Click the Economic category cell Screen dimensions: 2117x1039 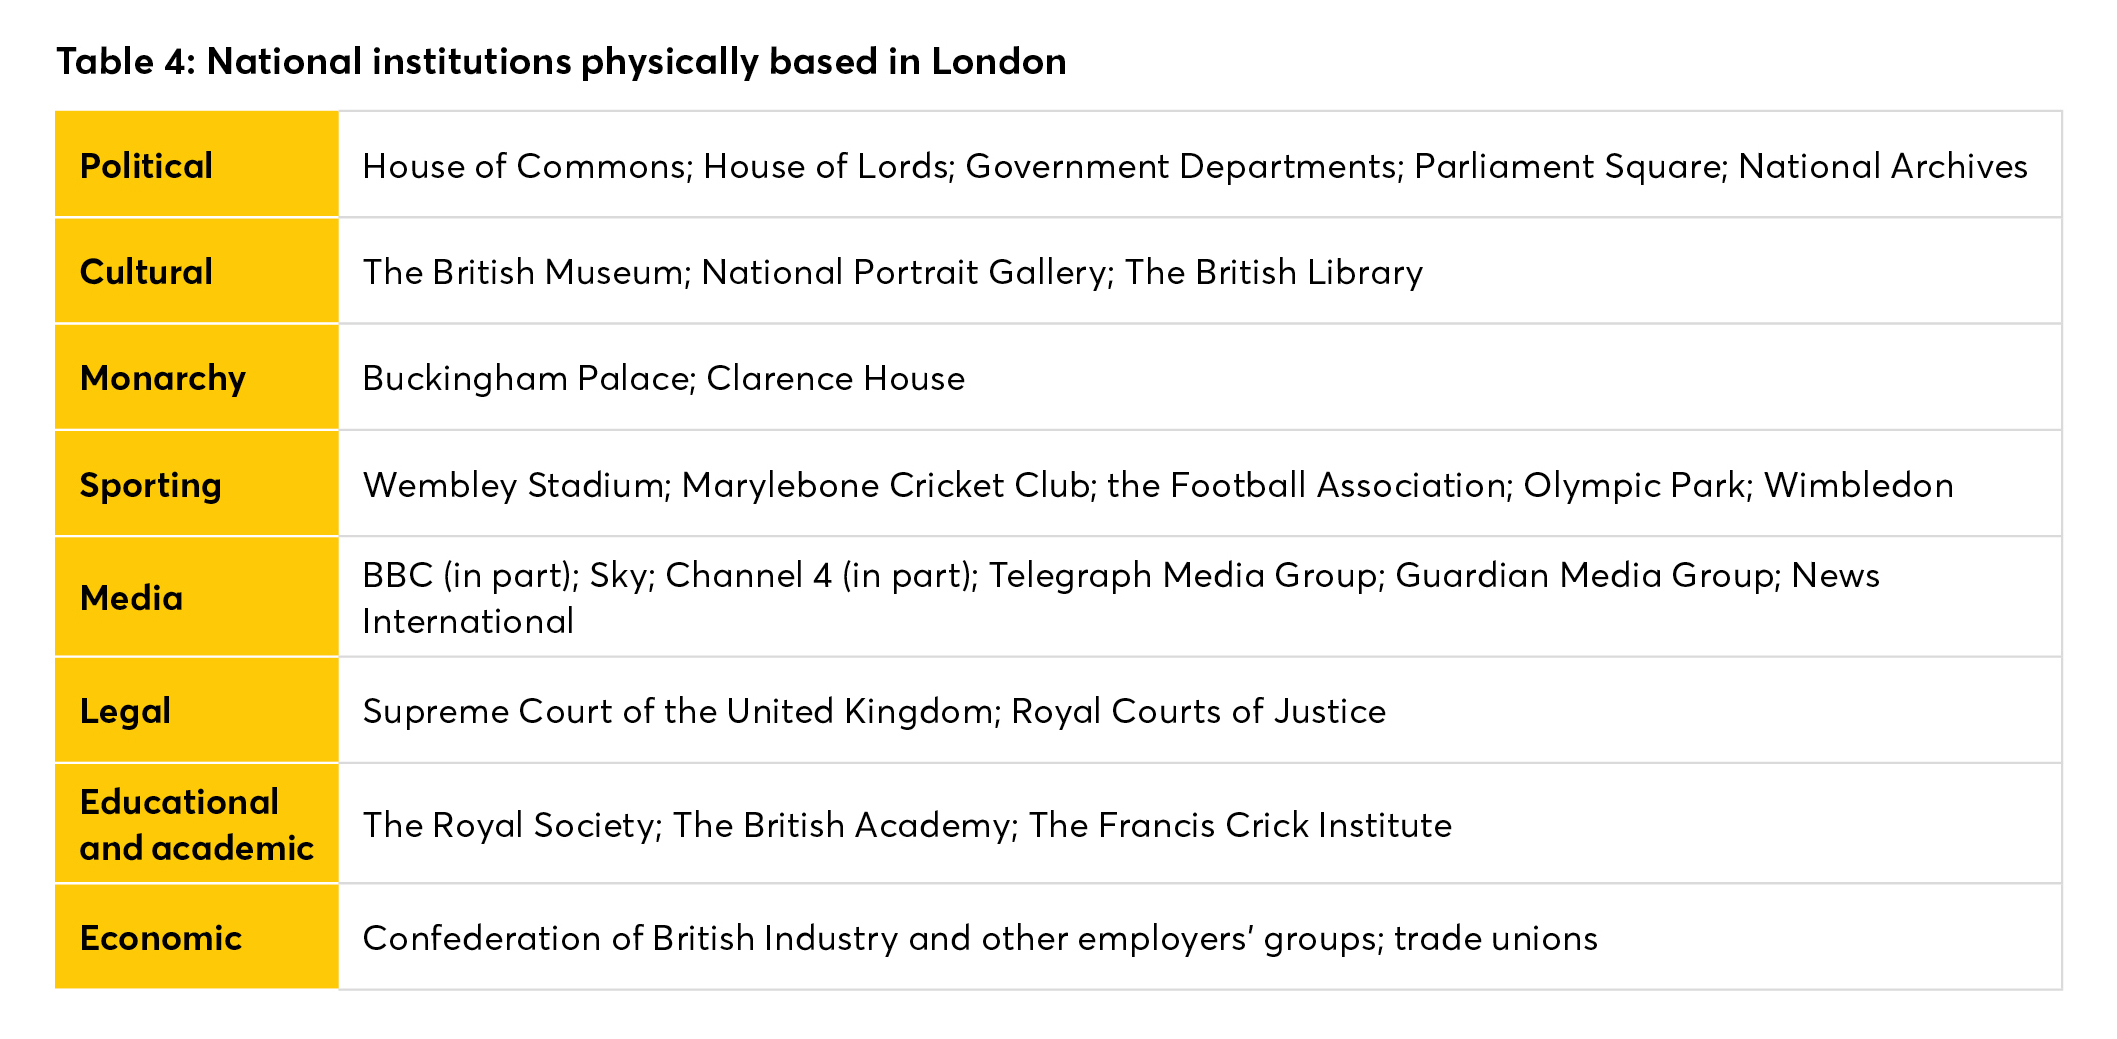pyautogui.click(x=160, y=938)
